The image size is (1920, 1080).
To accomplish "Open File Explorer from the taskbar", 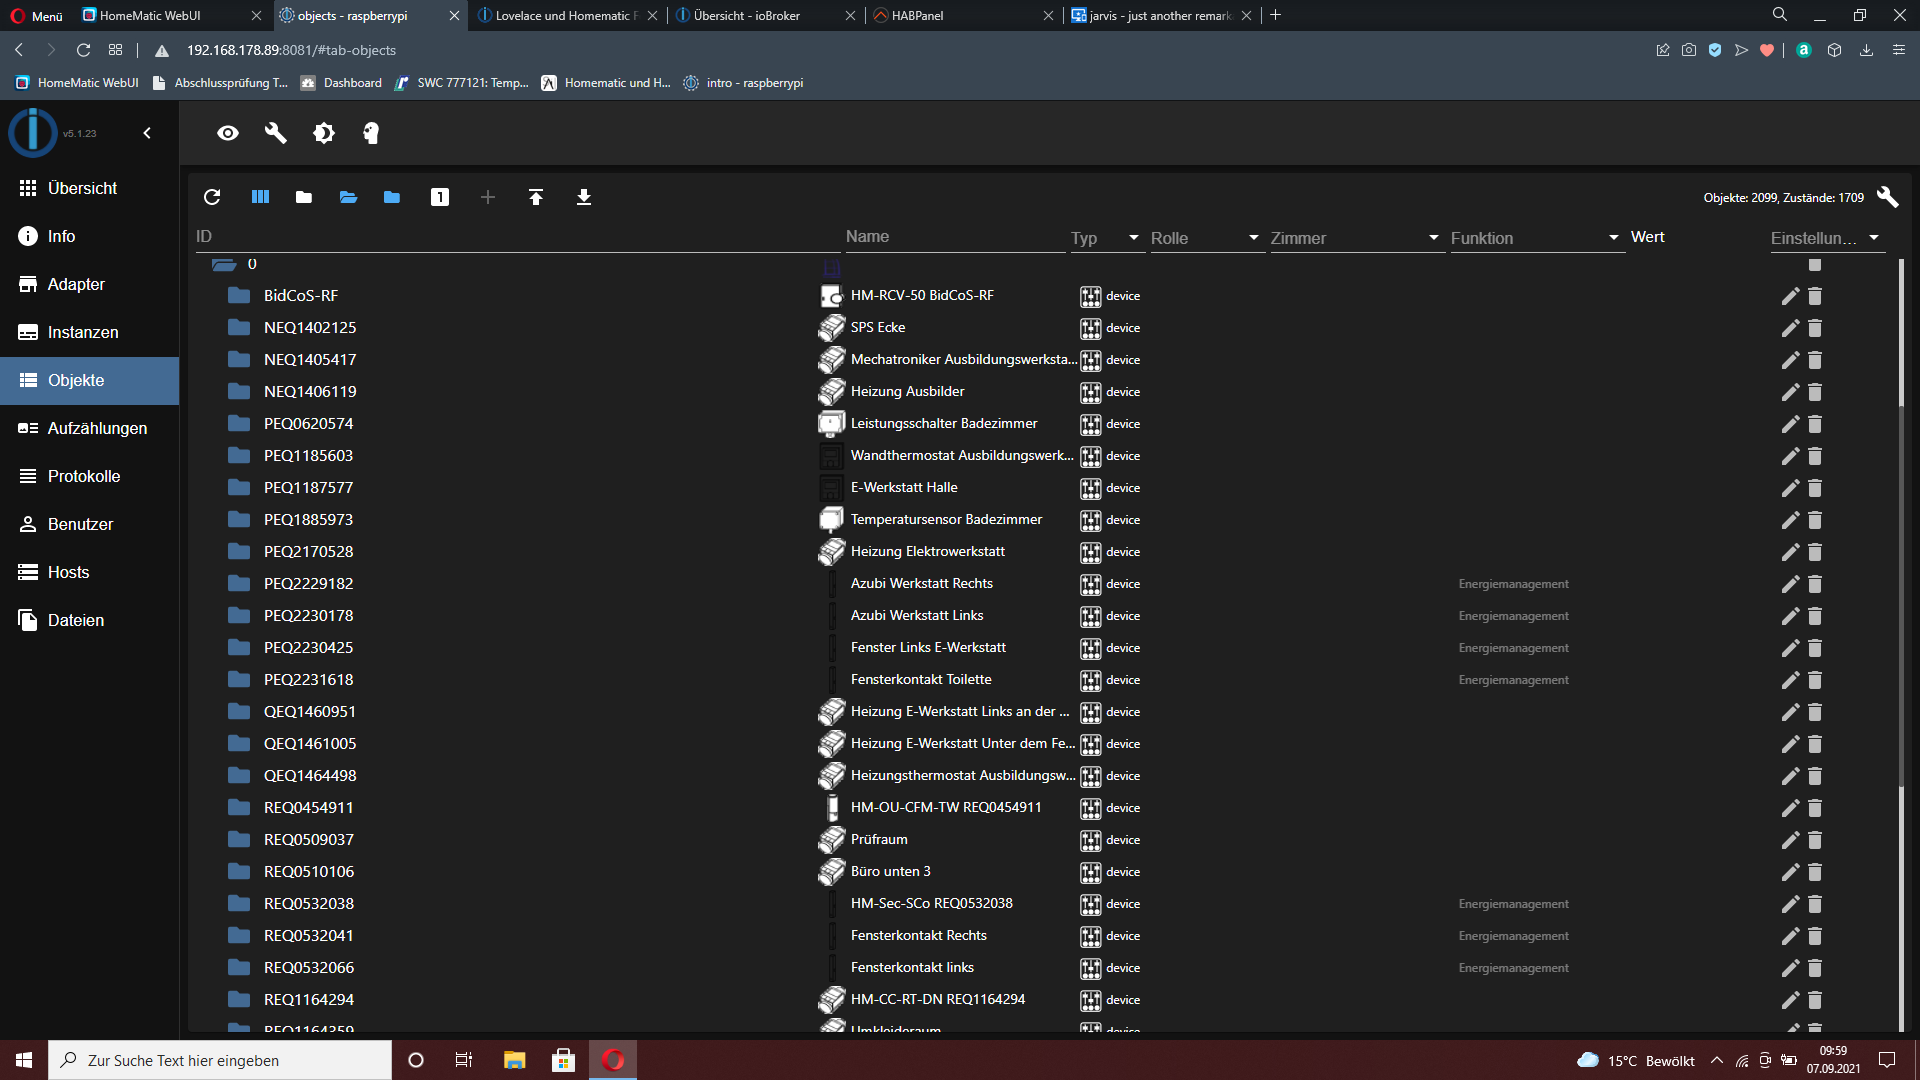I will (x=514, y=1060).
